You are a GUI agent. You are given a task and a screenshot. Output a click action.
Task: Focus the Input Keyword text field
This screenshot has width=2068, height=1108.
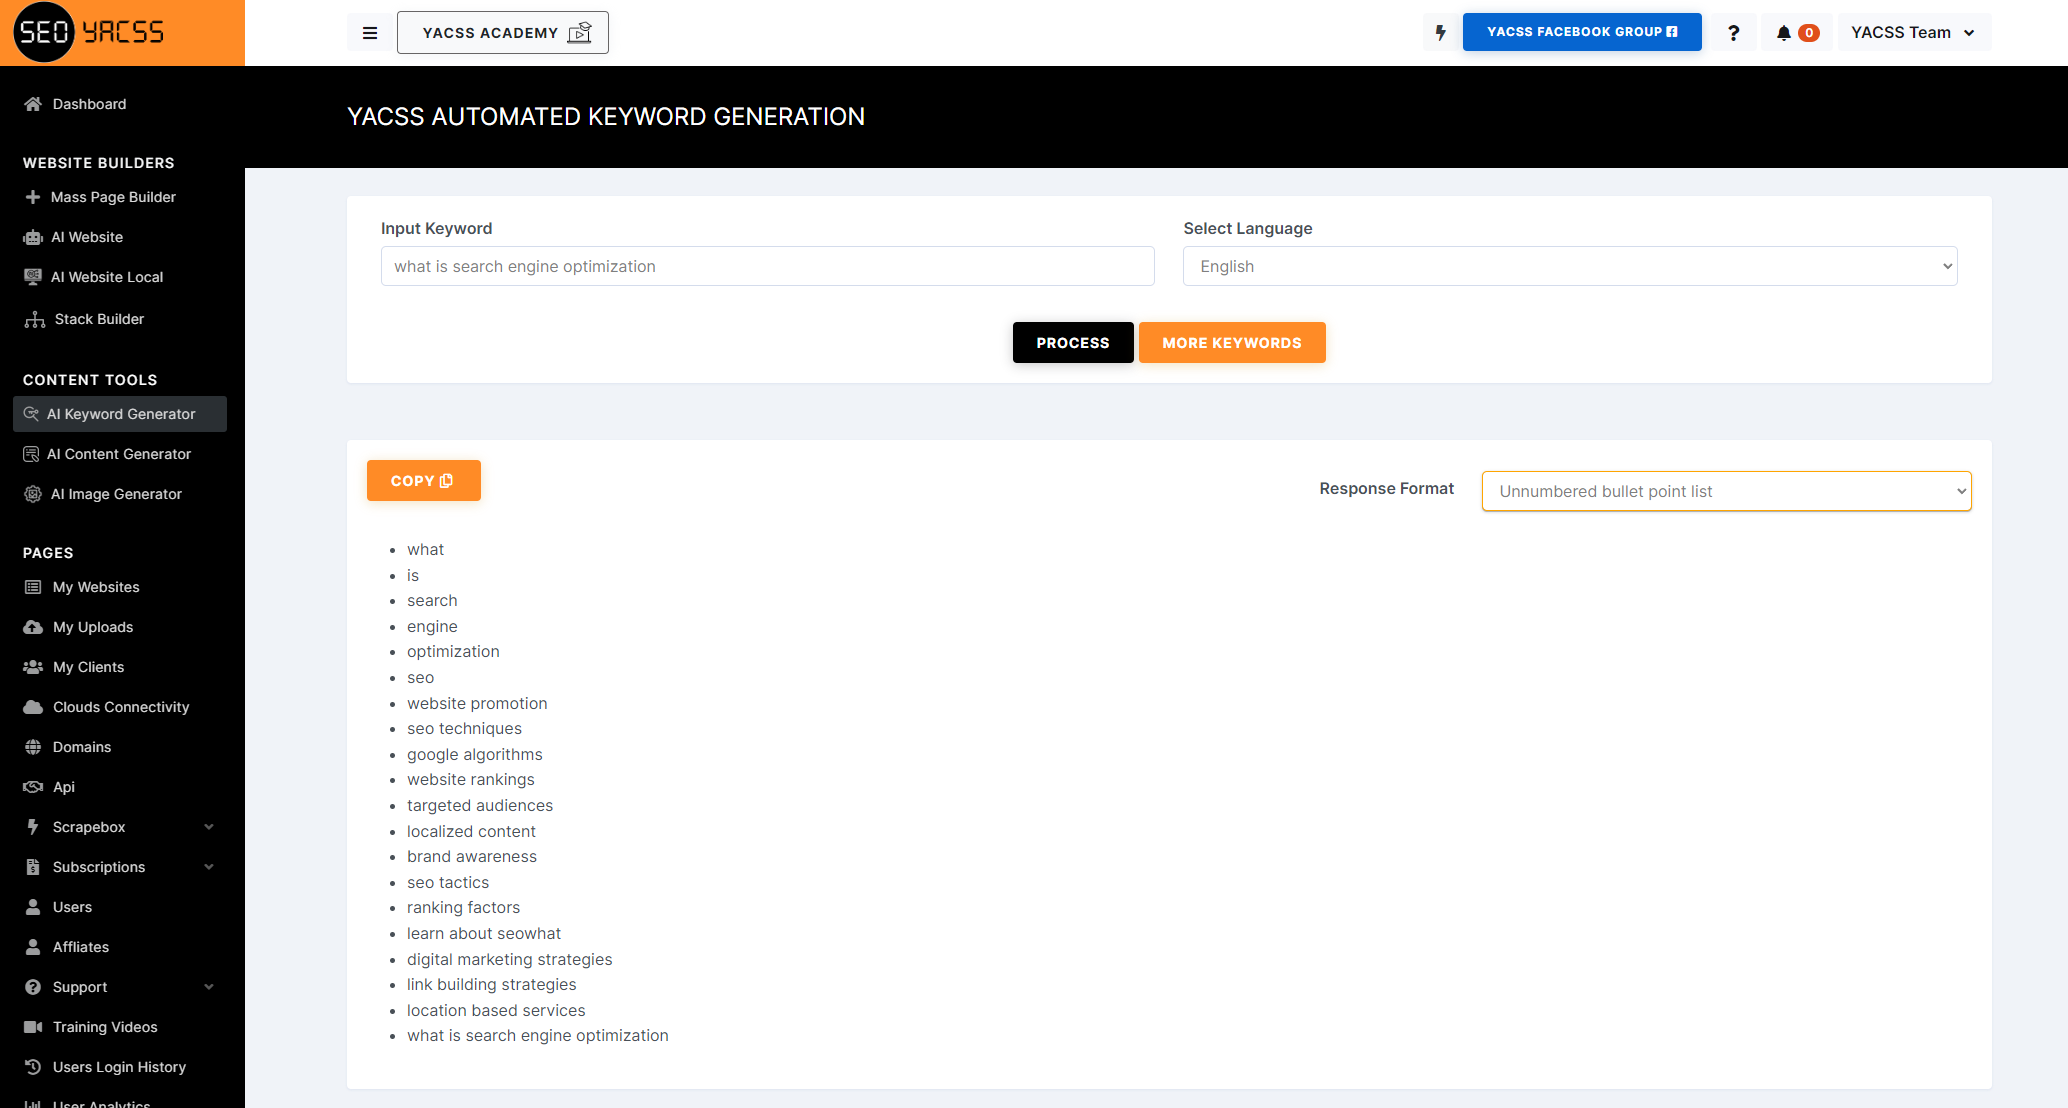pyautogui.click(x=768, y=266)
